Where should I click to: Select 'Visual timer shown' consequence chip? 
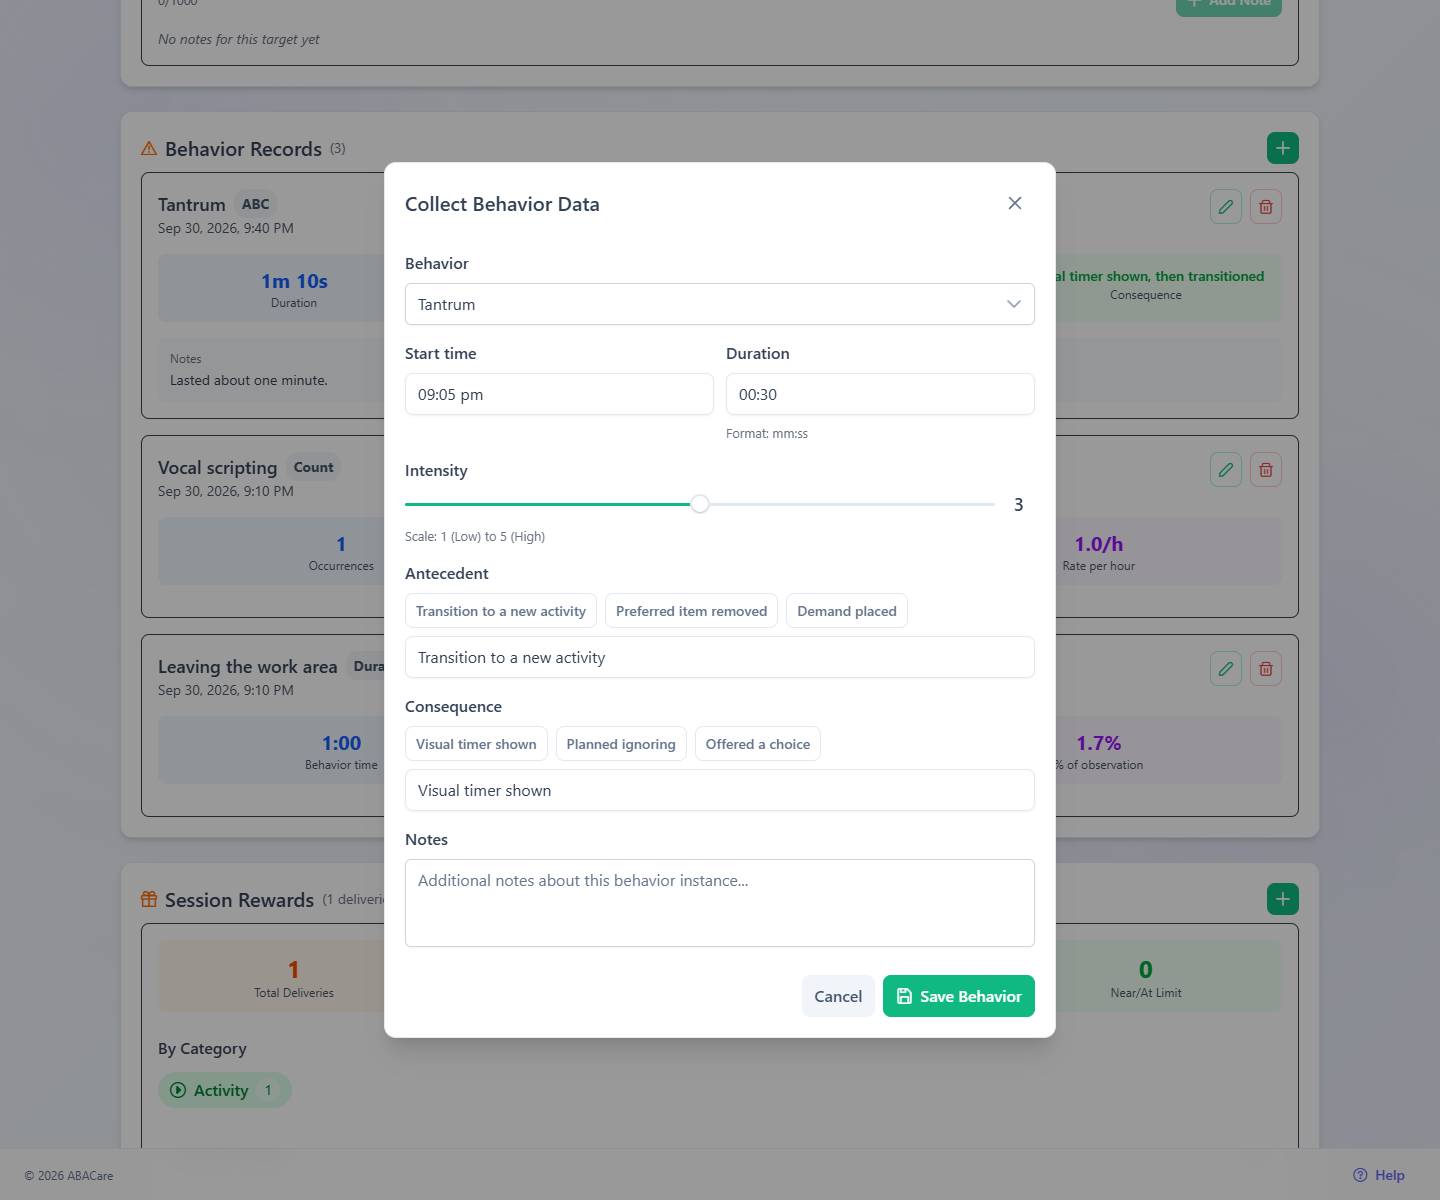coord(476,744)
